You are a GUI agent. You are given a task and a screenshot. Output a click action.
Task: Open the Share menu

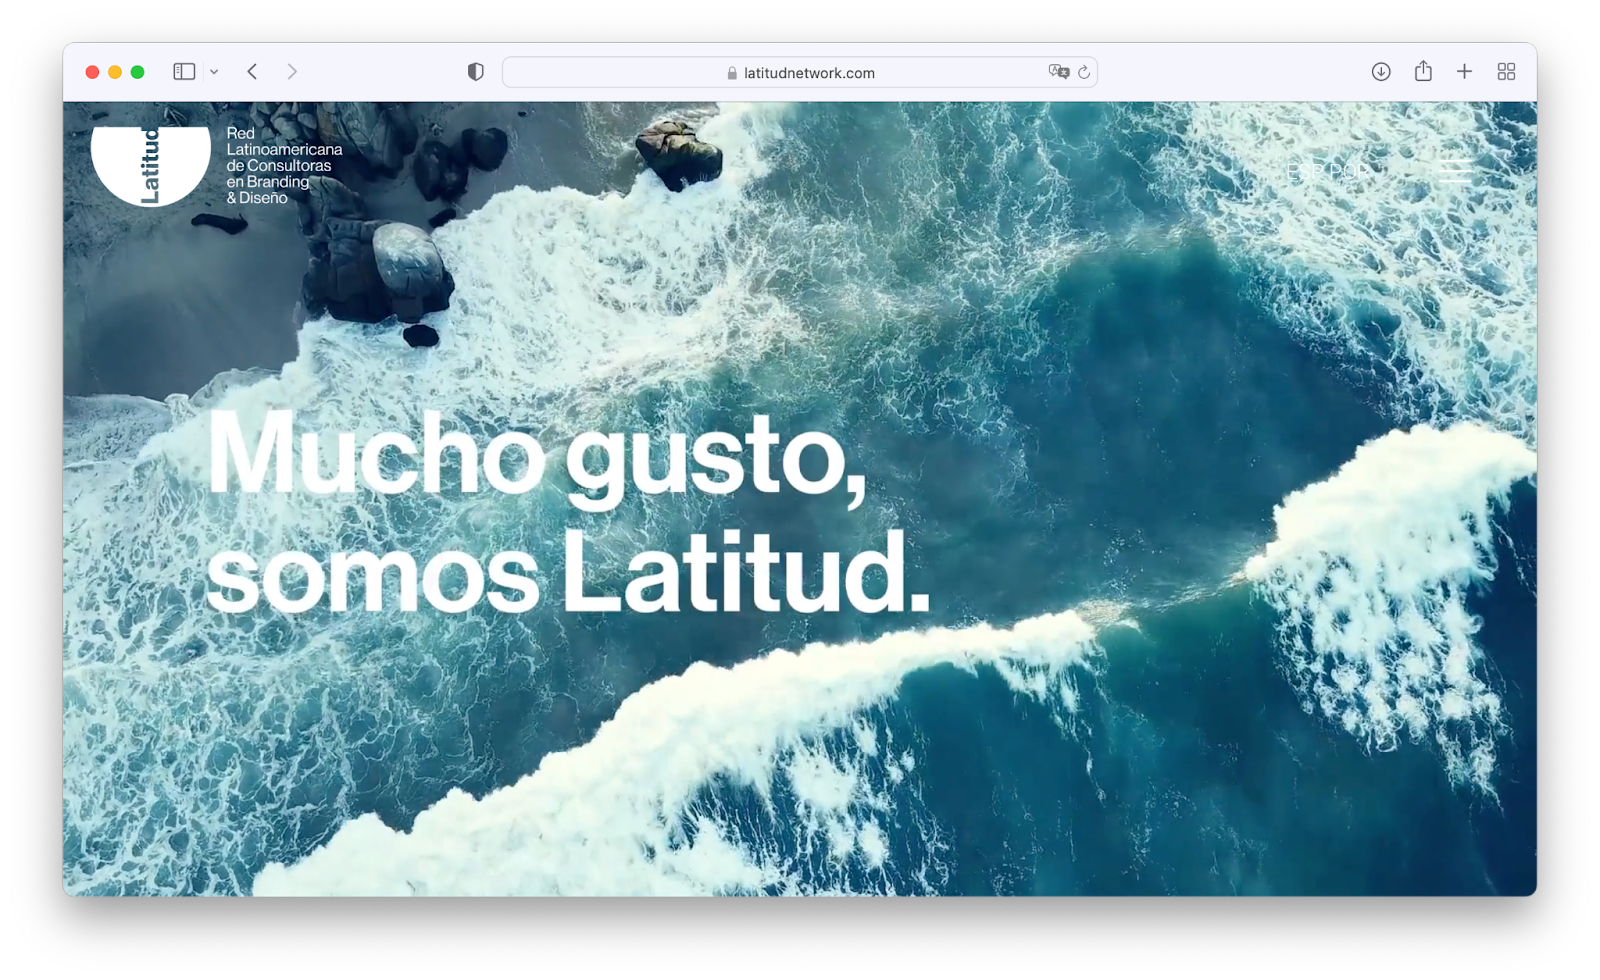coord(1423,71)
